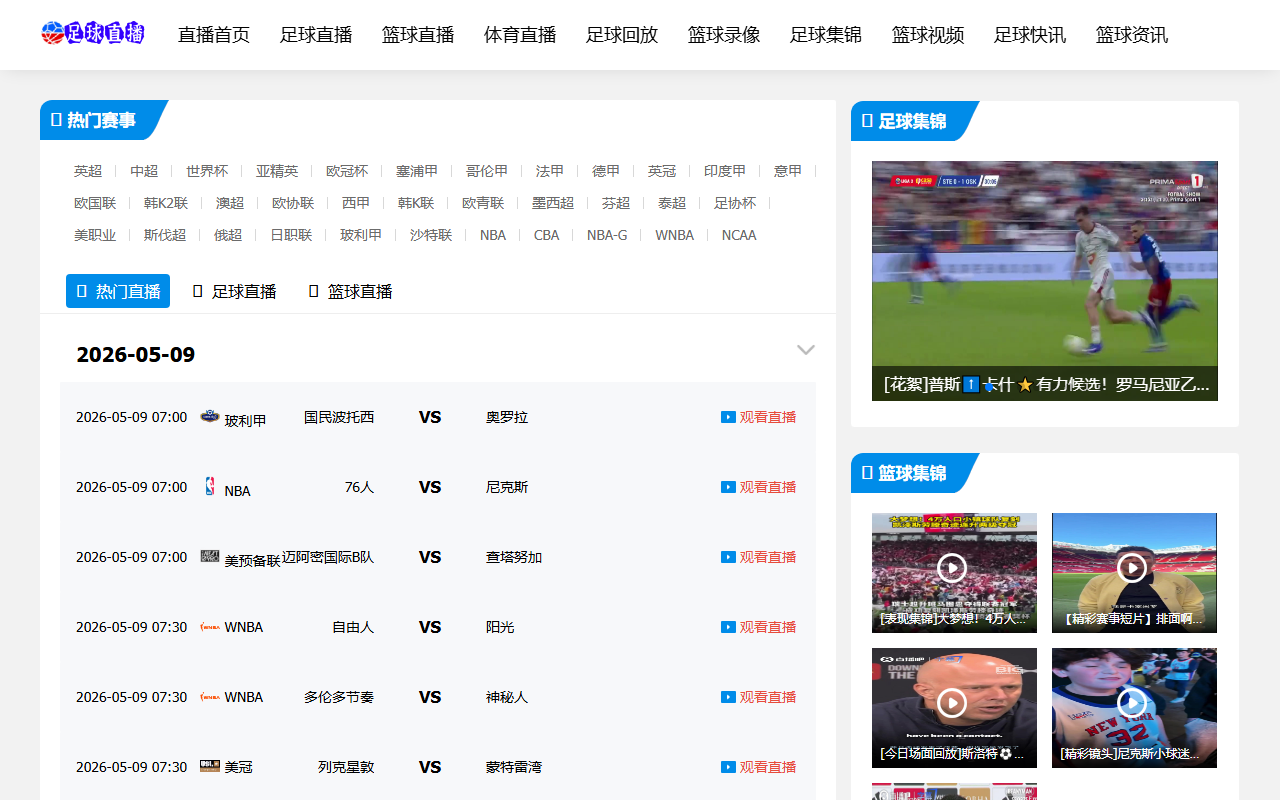Watch live 国民波托西 vs 奥罗拉
Image resolution: width=1280 pixels, height=800 pixels.
click(768, 417)
